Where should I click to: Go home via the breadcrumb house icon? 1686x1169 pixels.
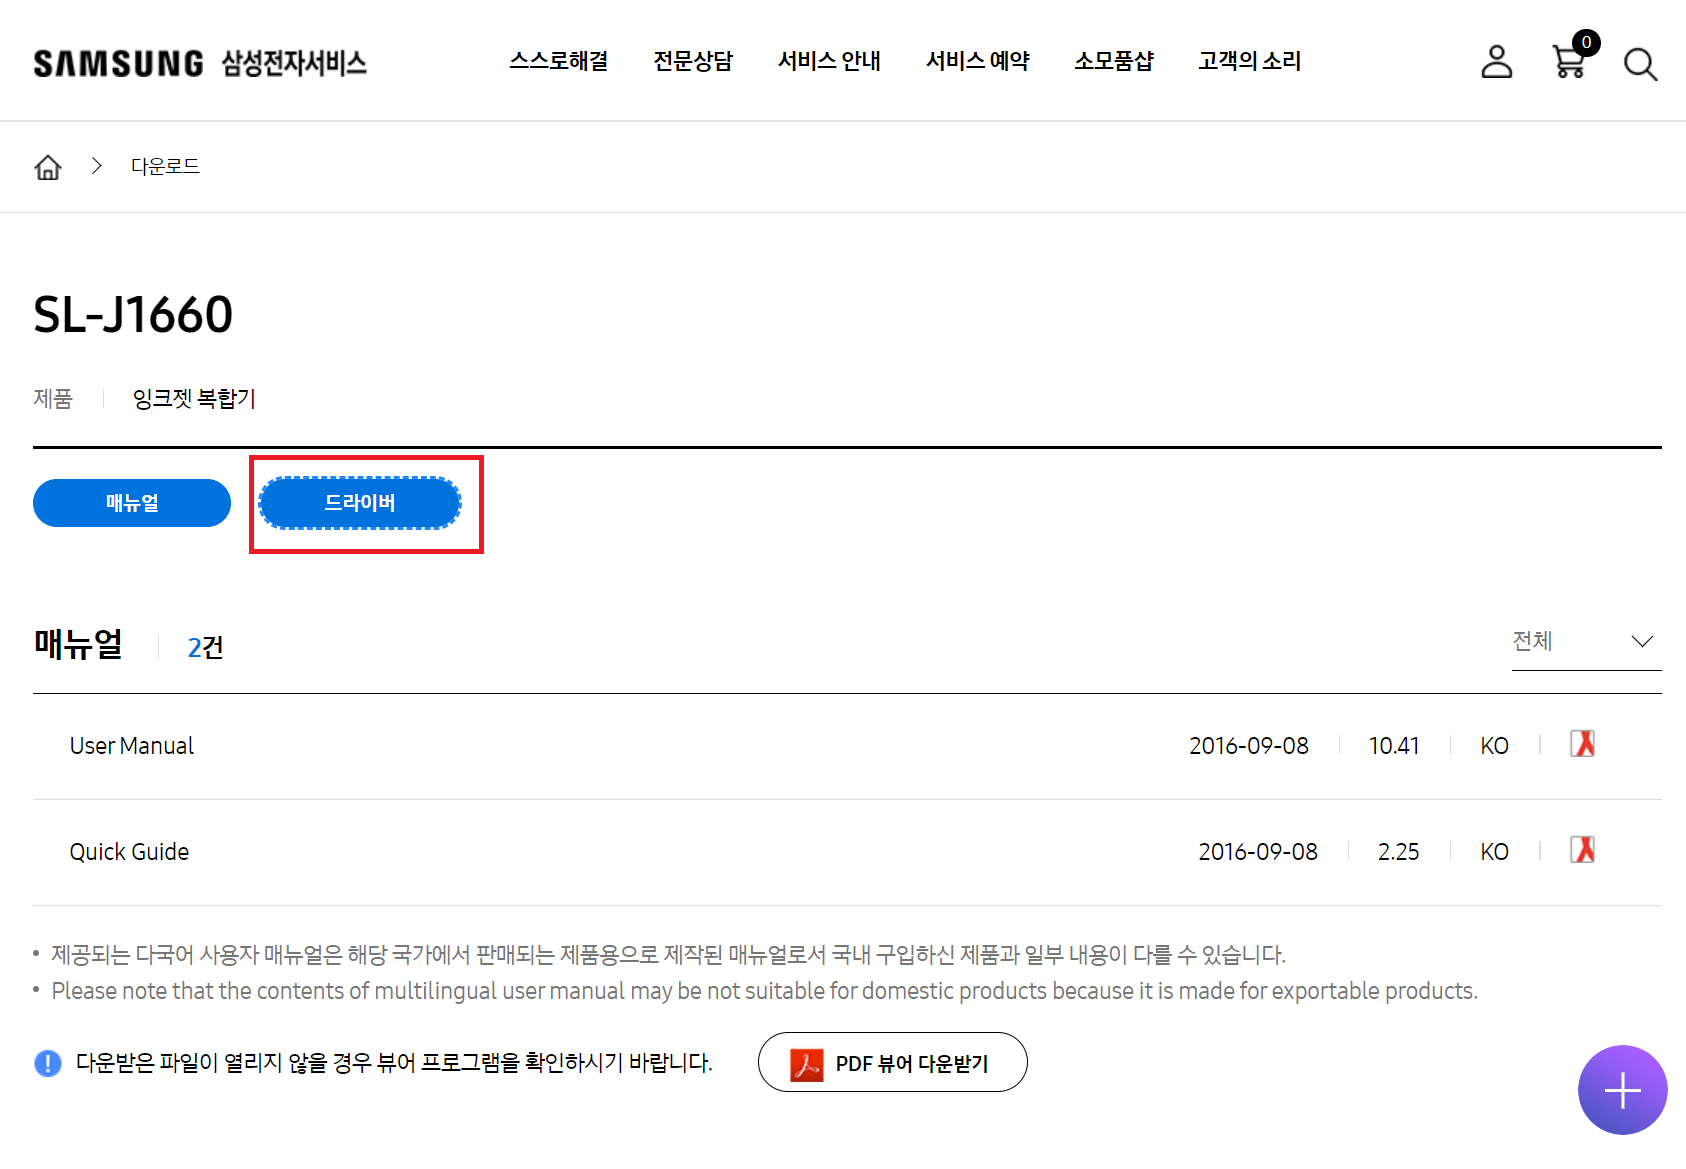pos(47,166)
